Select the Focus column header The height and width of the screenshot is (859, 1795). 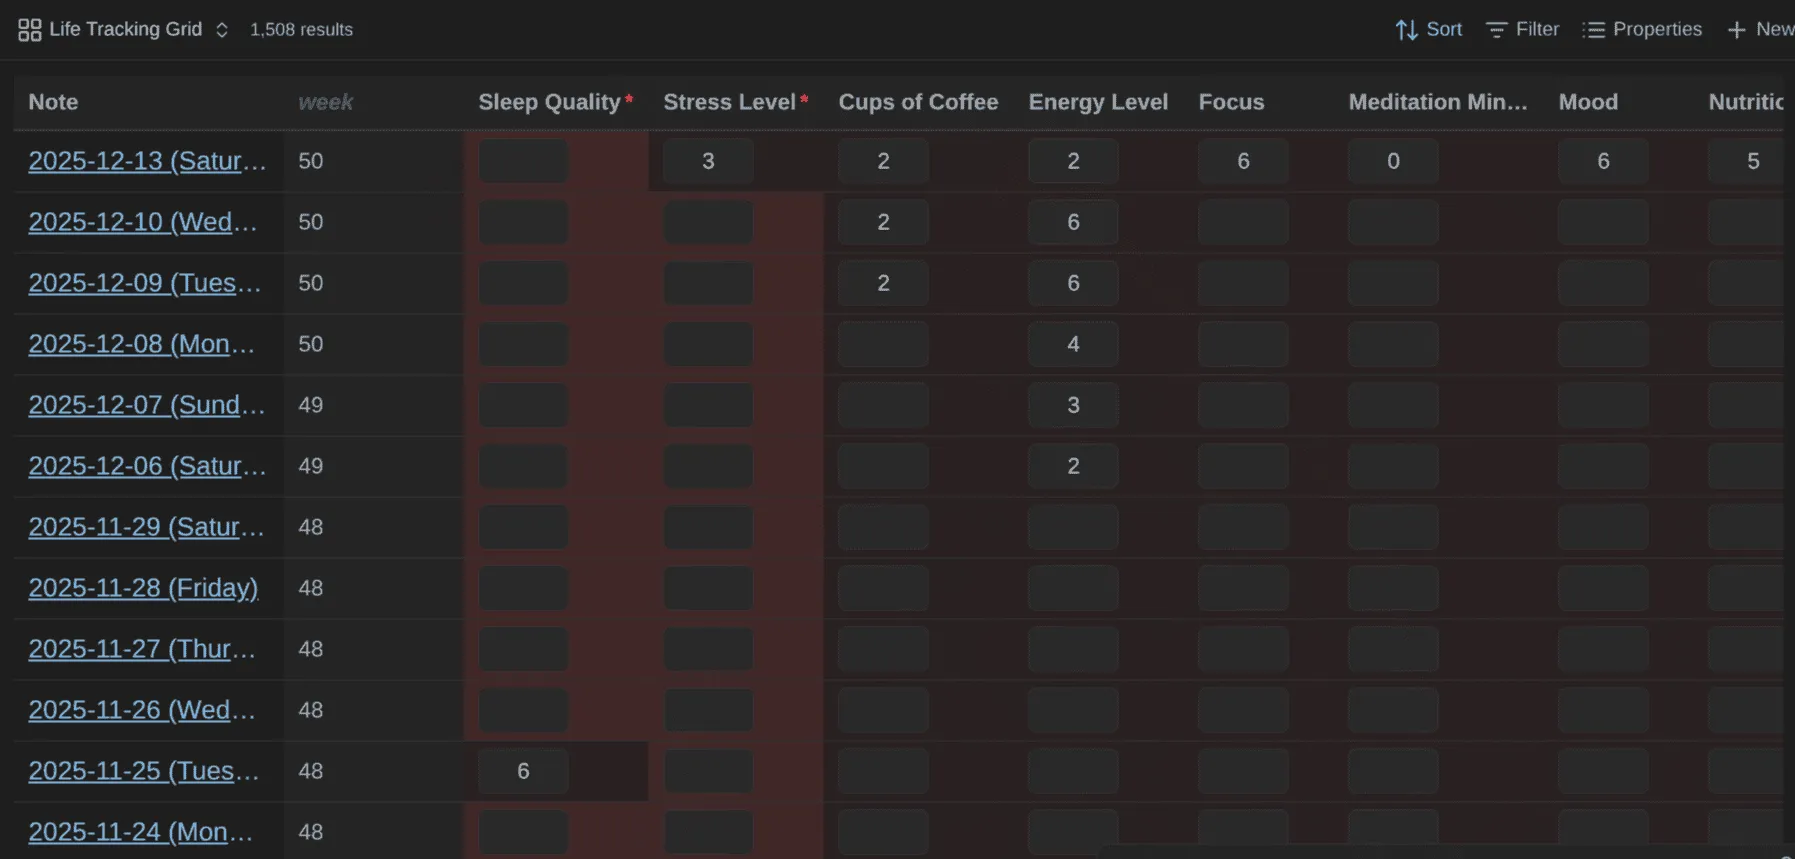(x=1231, y=102)
